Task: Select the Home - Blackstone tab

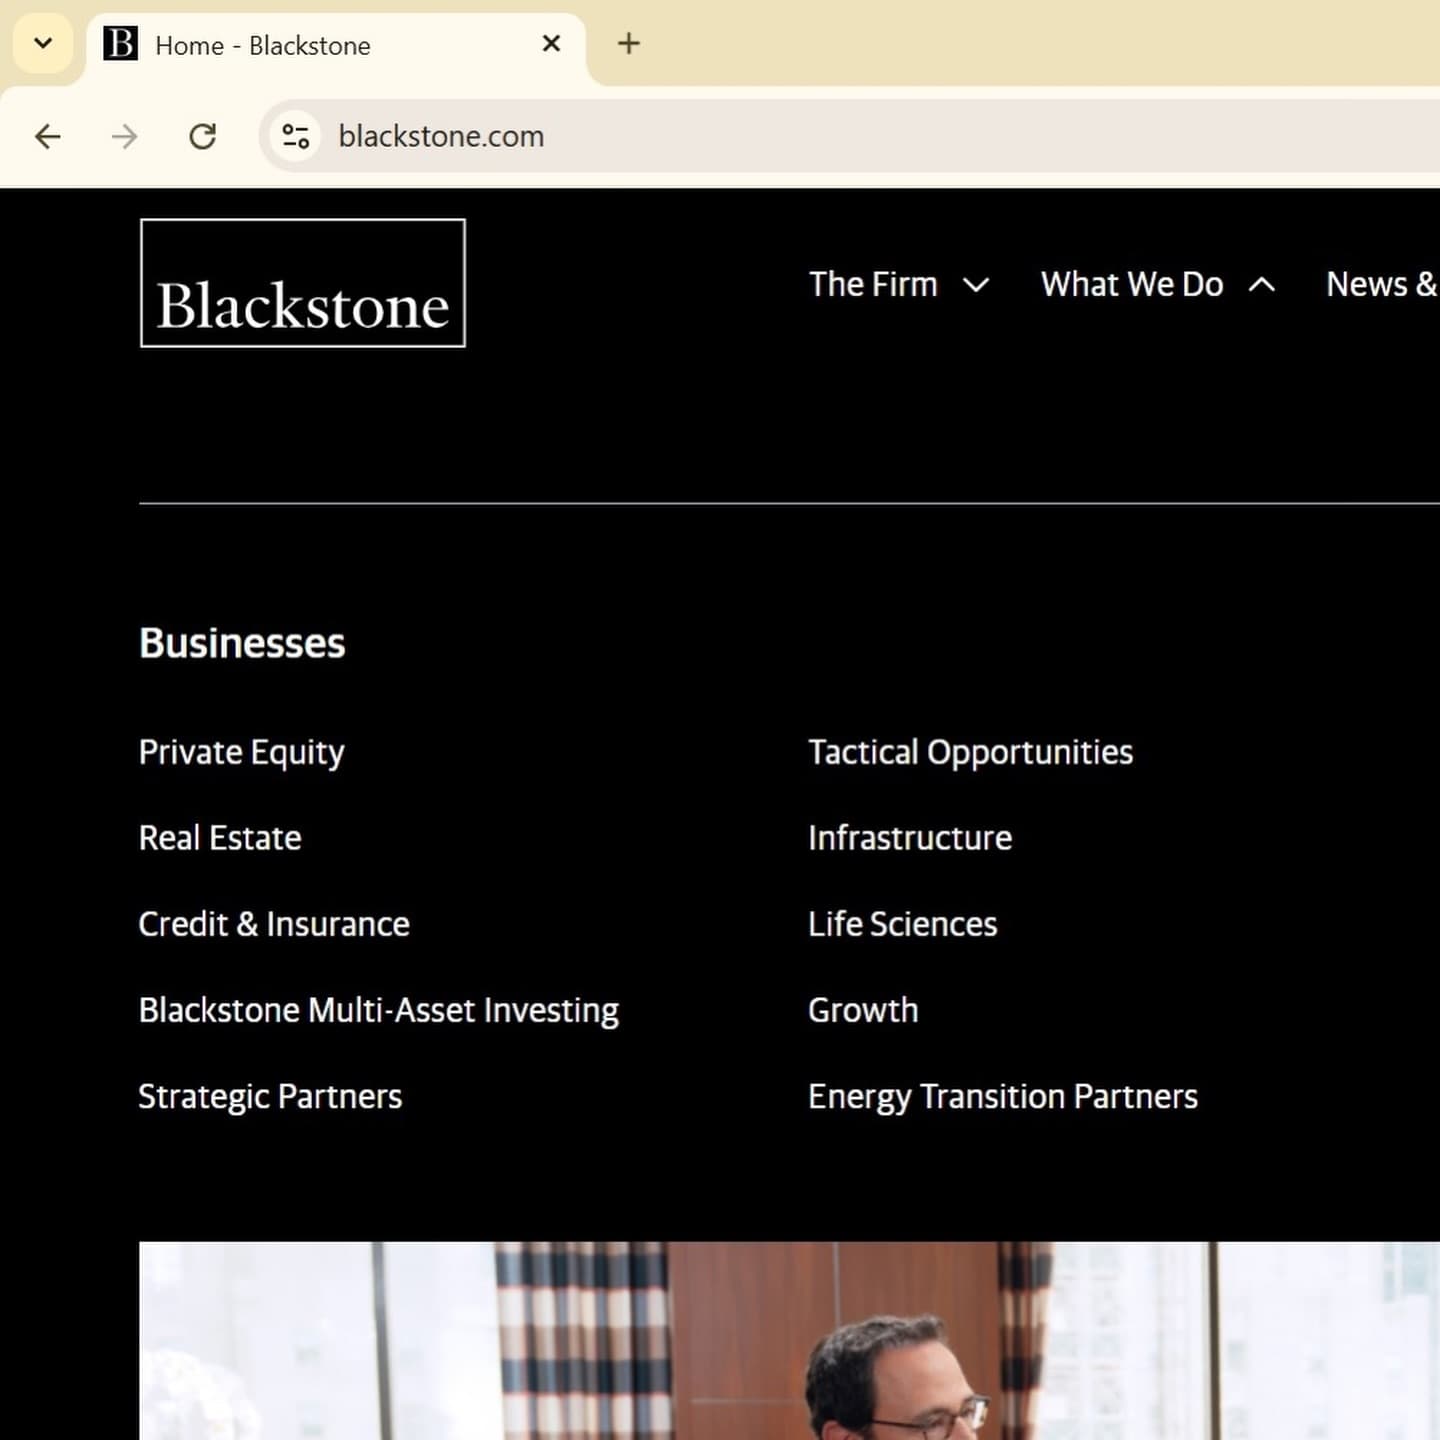Action: [336, 45]
